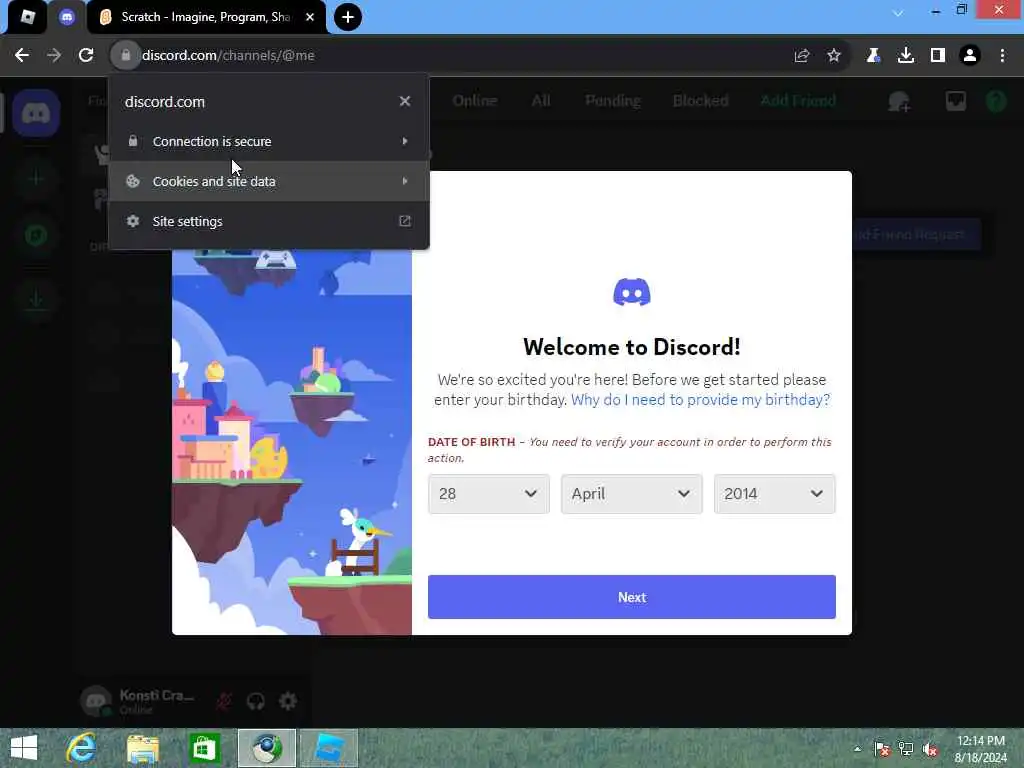Open Explore Discoverable Servers compass
This screenshot has width=1024, height=768.
click(x=36, y=235)
